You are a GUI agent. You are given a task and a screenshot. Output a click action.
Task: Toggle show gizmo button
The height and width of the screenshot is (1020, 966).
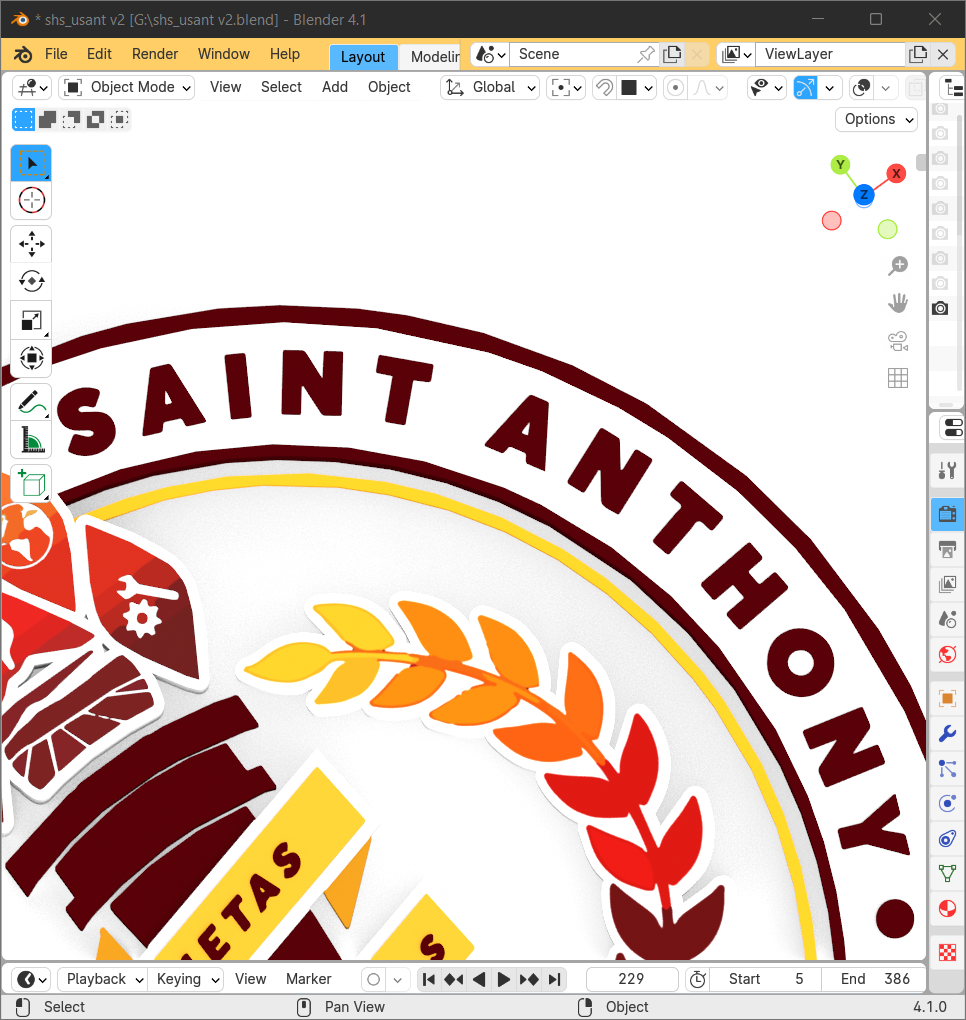coord(805,87)
